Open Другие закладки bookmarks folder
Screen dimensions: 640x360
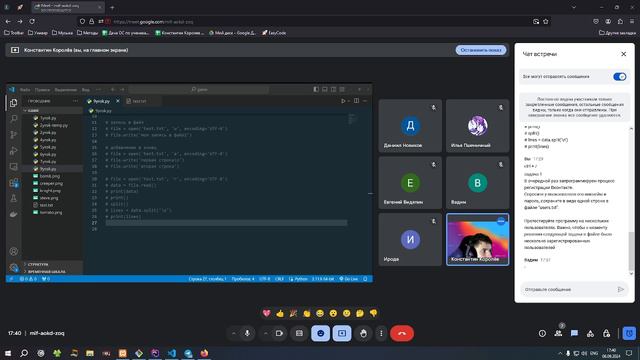click(617, 33)
